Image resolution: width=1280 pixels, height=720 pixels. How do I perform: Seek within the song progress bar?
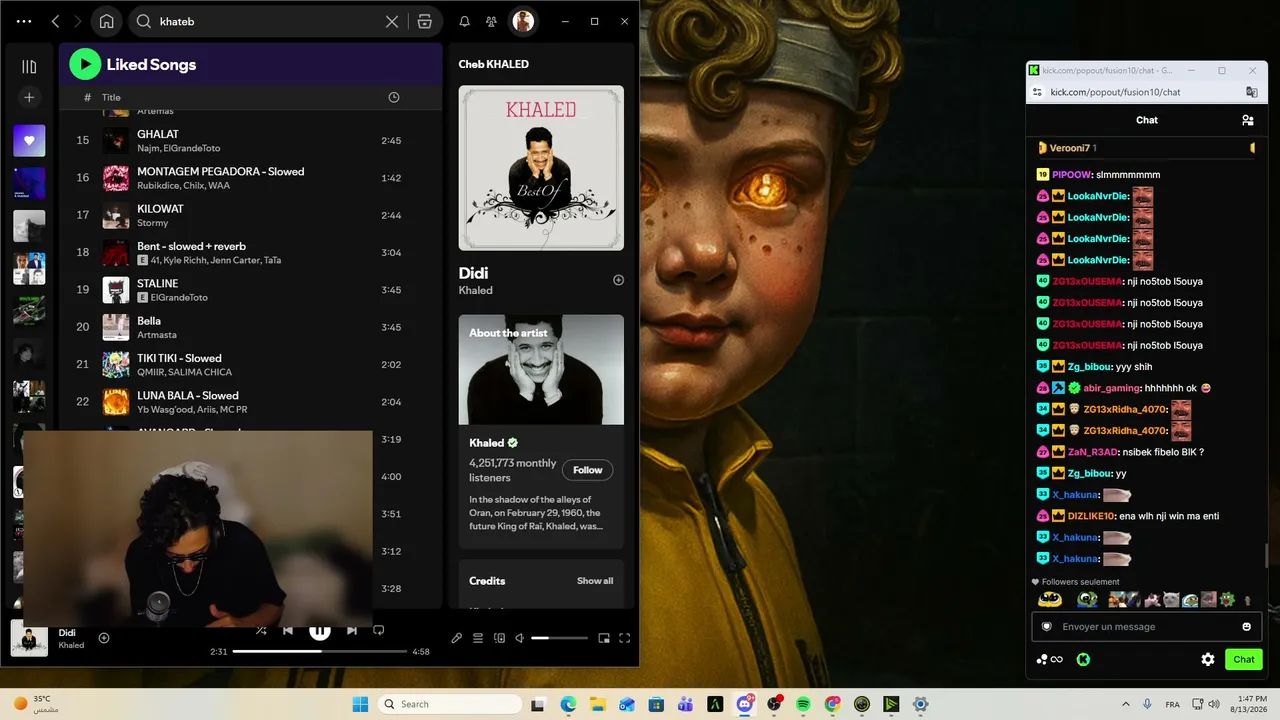(x=320, y=651)
